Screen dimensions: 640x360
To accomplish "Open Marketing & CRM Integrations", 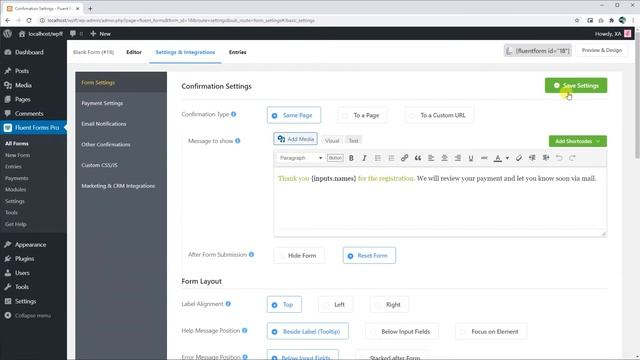I will (121, 186).
